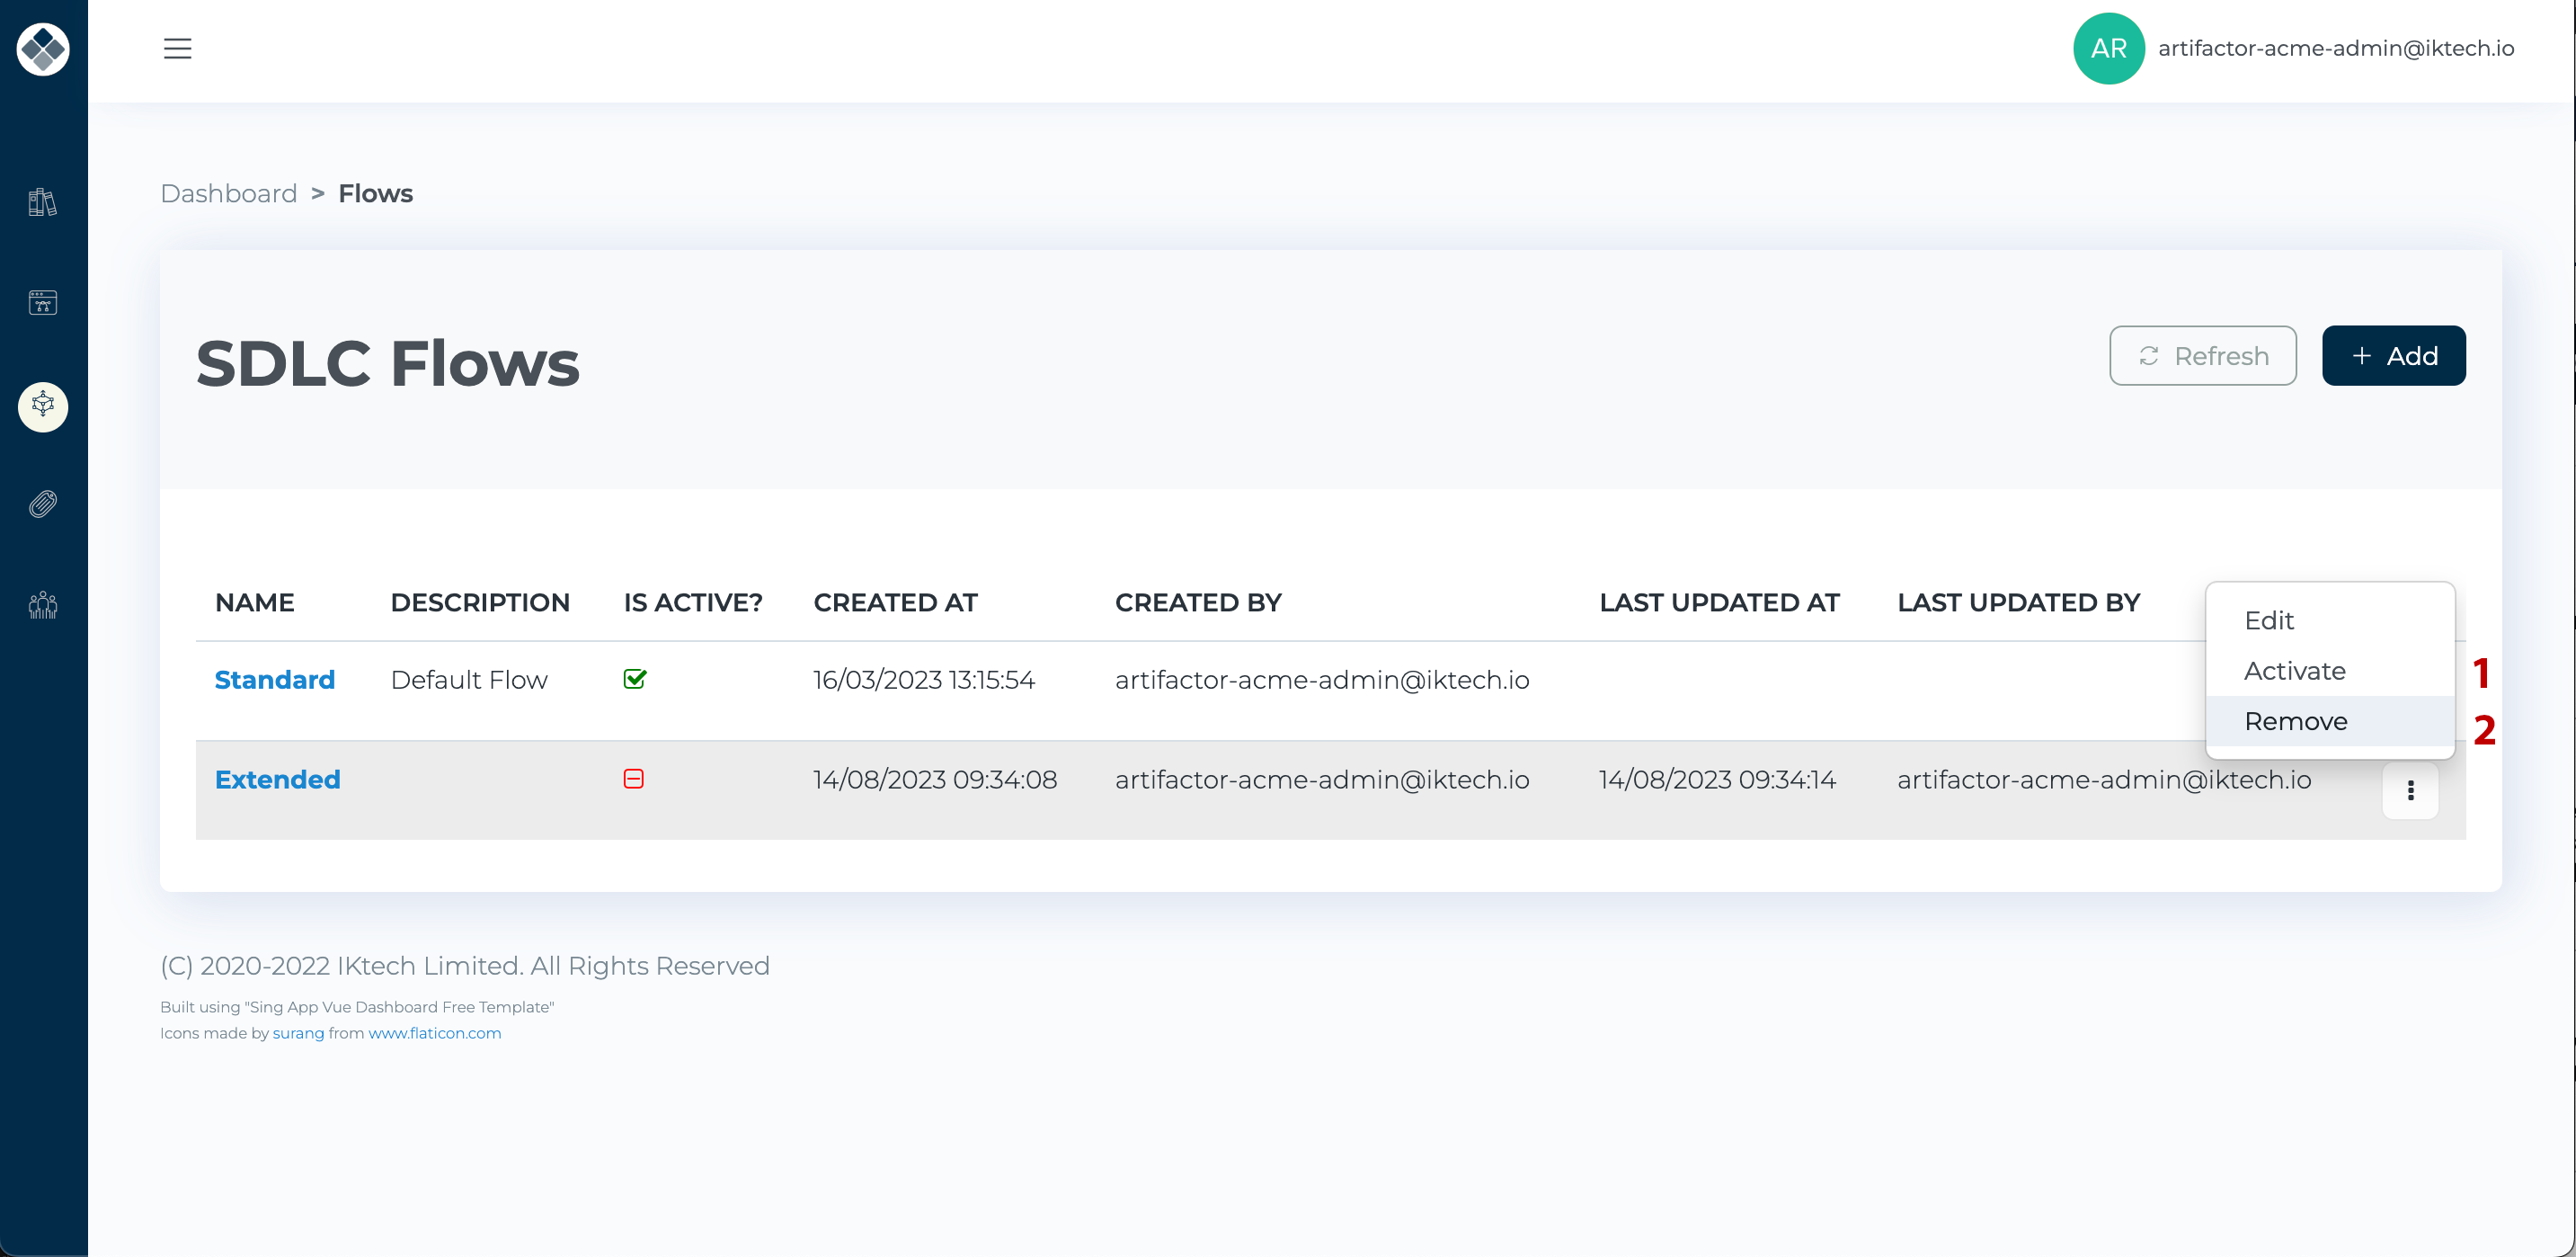The height and width of the screenshot is (1257, 2576).
Task: Toggle the Is Active checkbox for Standard flow
Action: pyautogui.click(x=634, y=679)
